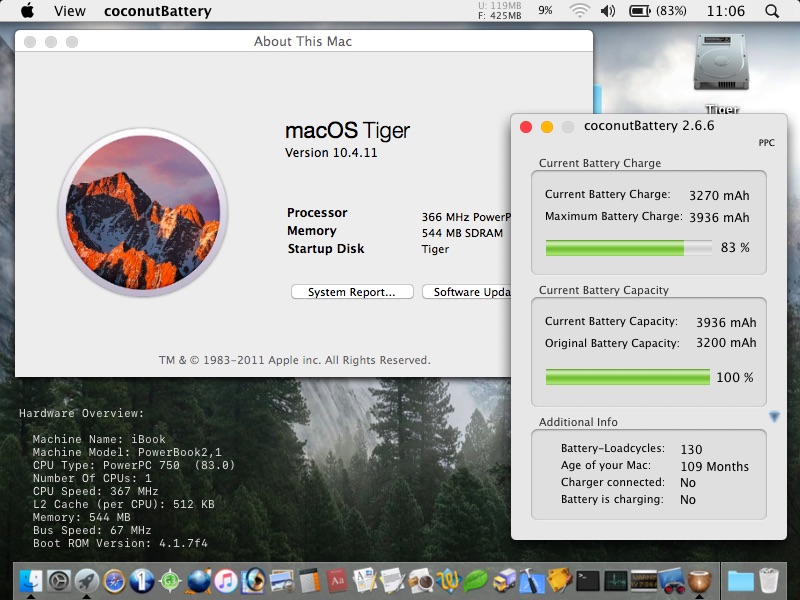Click the '3270 mAh' current charge value

(719, 195)
